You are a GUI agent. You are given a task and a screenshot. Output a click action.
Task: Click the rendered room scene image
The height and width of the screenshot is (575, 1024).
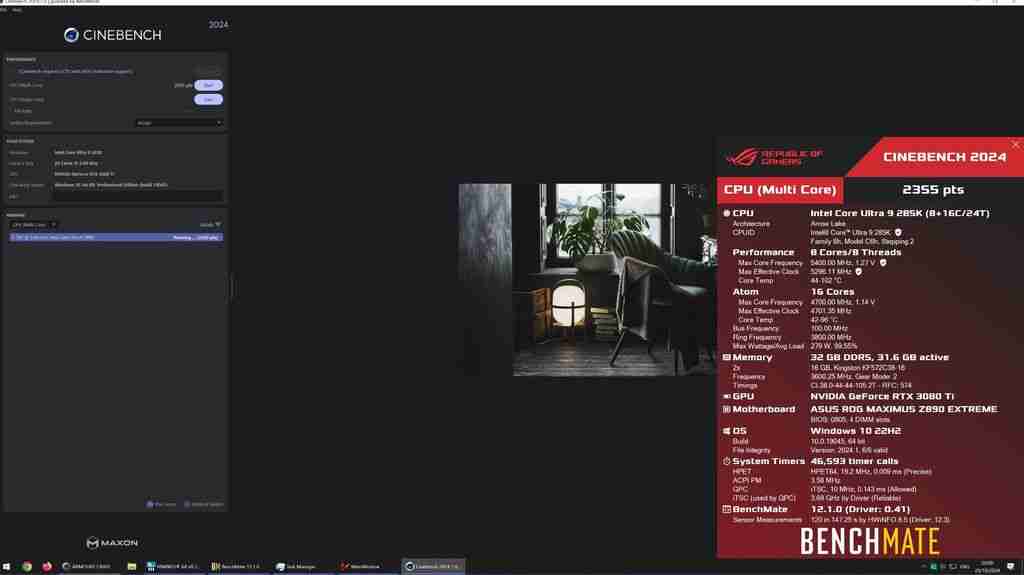(588, 280)
